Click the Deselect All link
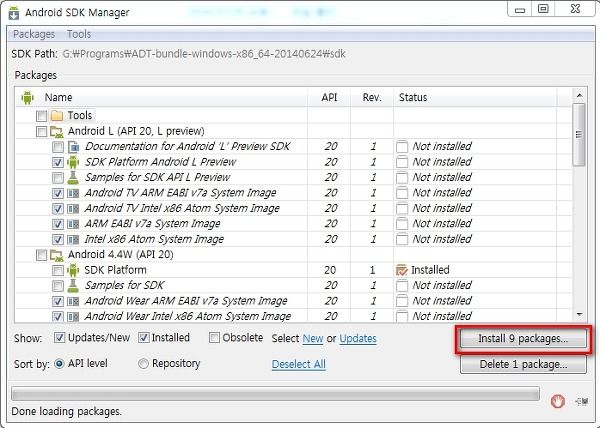 (298, 364)
